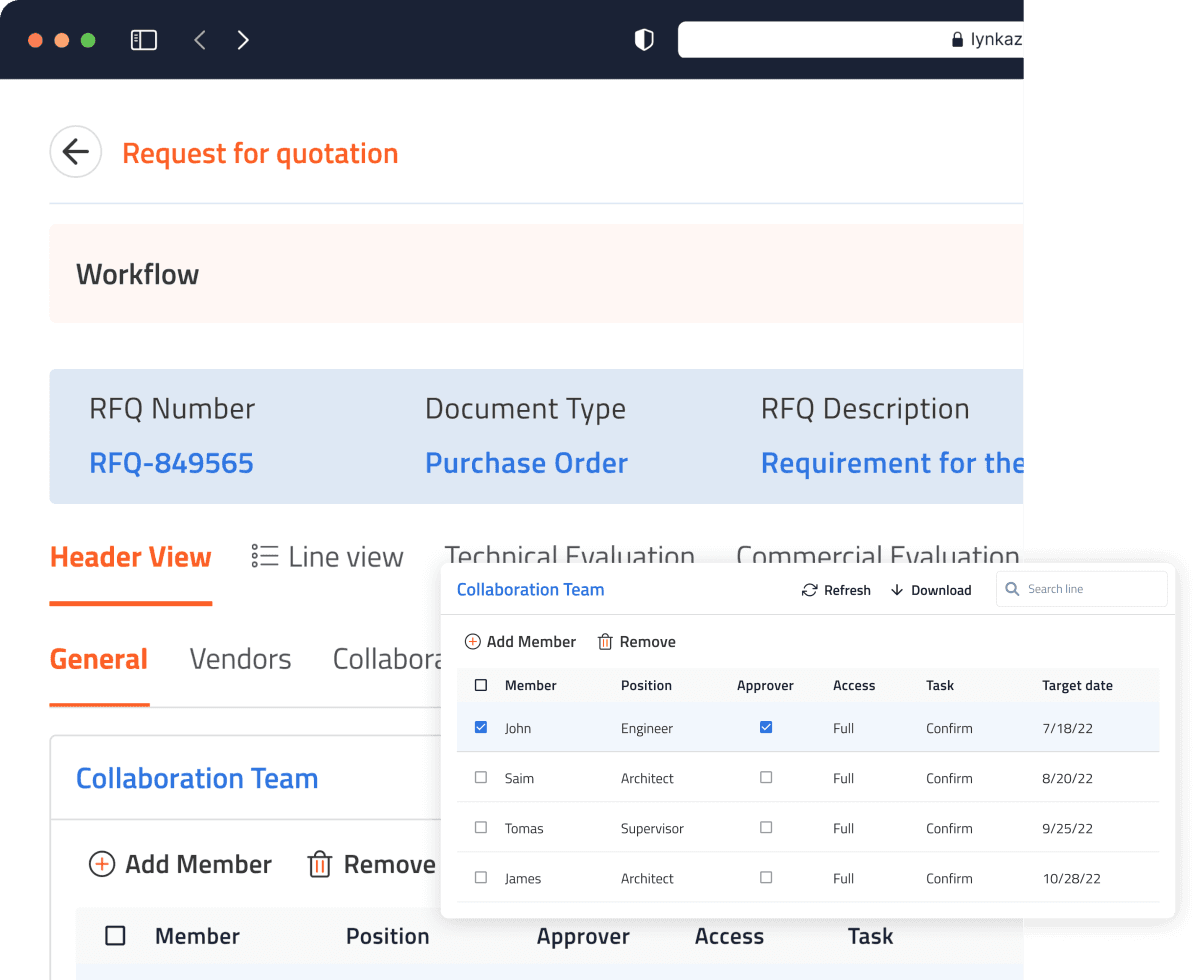This screenshot has height=980, width=1200.
Task: Click Download button in popup panel
Action: point(931,590)
